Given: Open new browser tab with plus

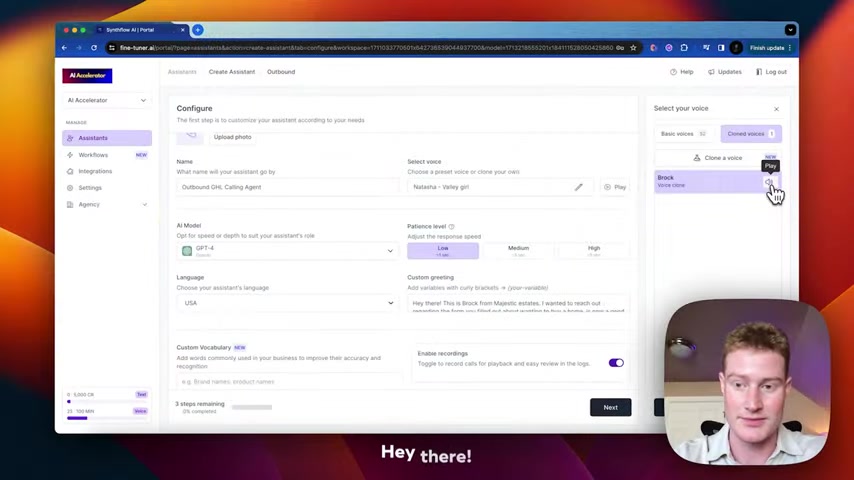Looking at the screenshot, I should point(198,30).
